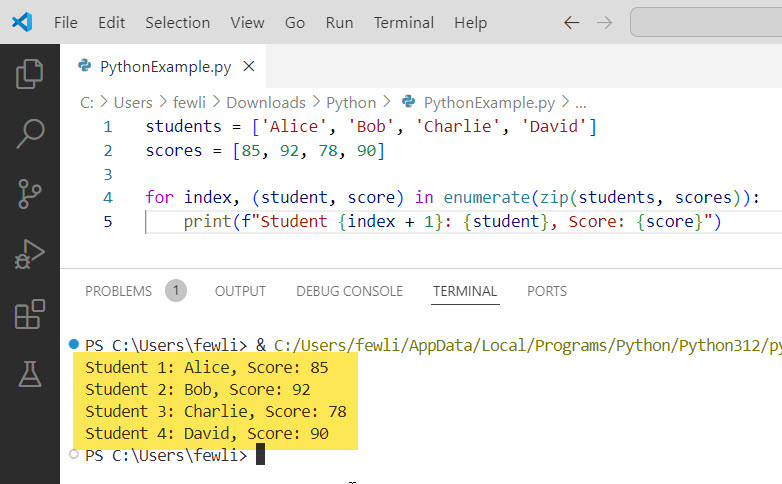The width and height of the screenshot is (782, 484).
Task: Switch to the PROBLEMS panel tab
Action: 118,291
